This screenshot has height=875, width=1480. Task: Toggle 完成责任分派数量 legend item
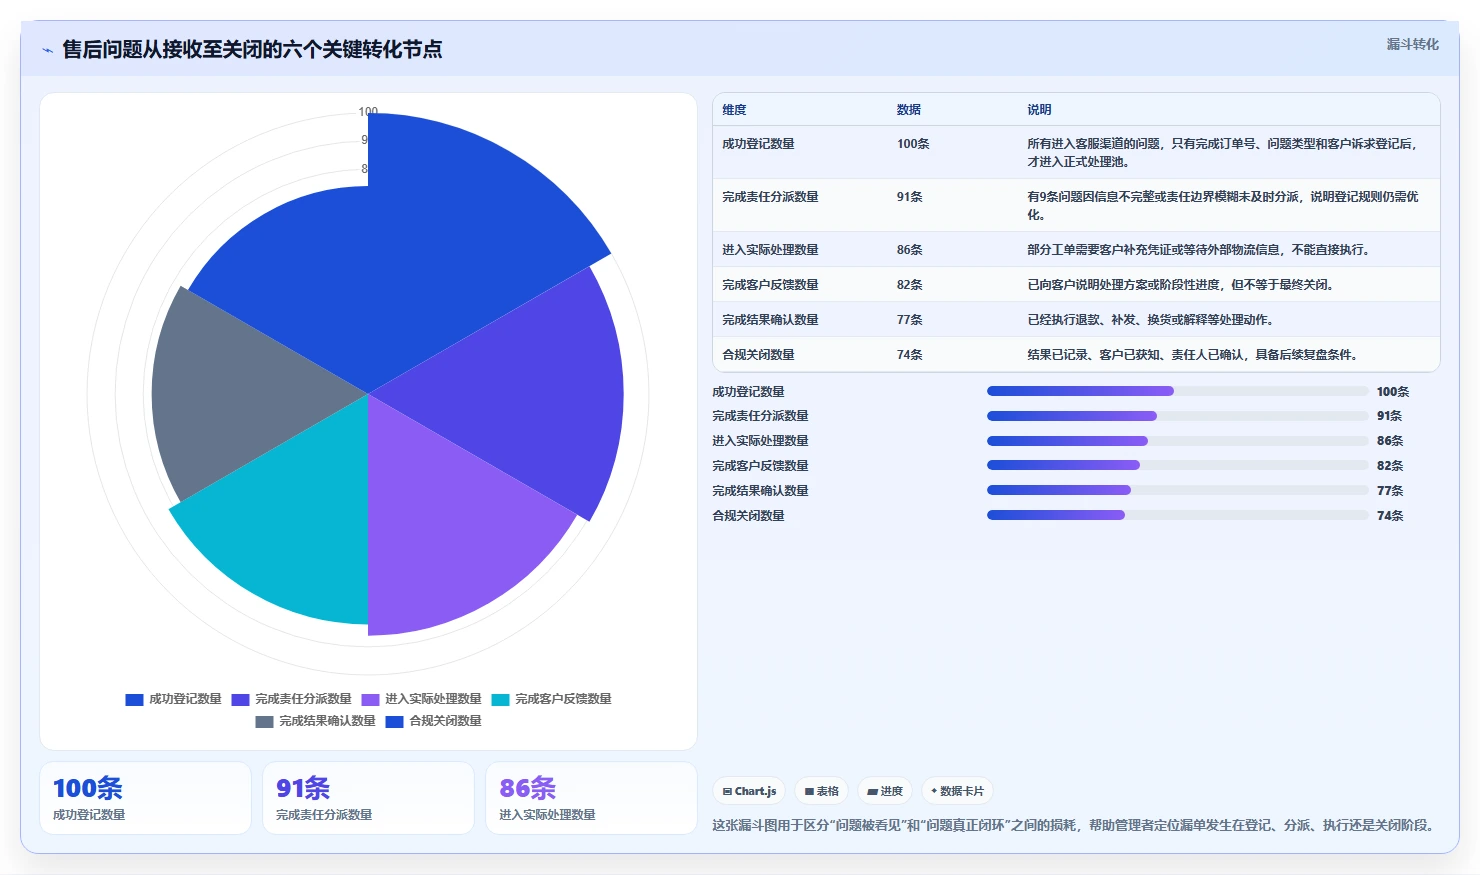click(291, 699)
